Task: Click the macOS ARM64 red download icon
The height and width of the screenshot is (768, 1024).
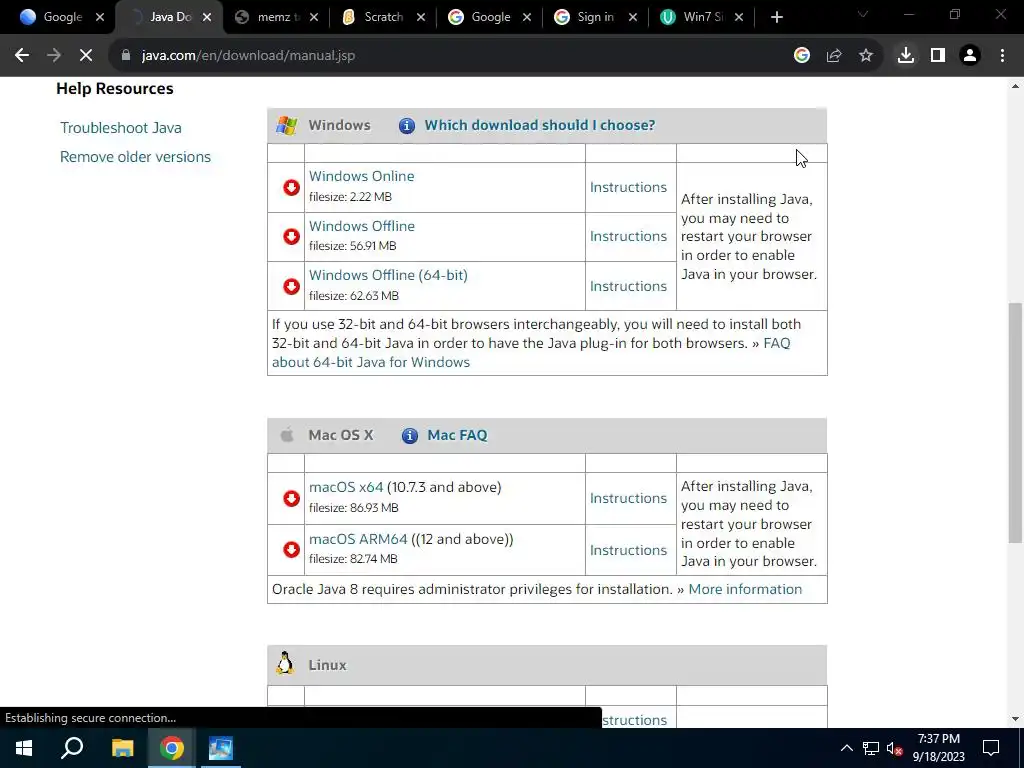Action: pyautogui.click(x=291, y=550)
